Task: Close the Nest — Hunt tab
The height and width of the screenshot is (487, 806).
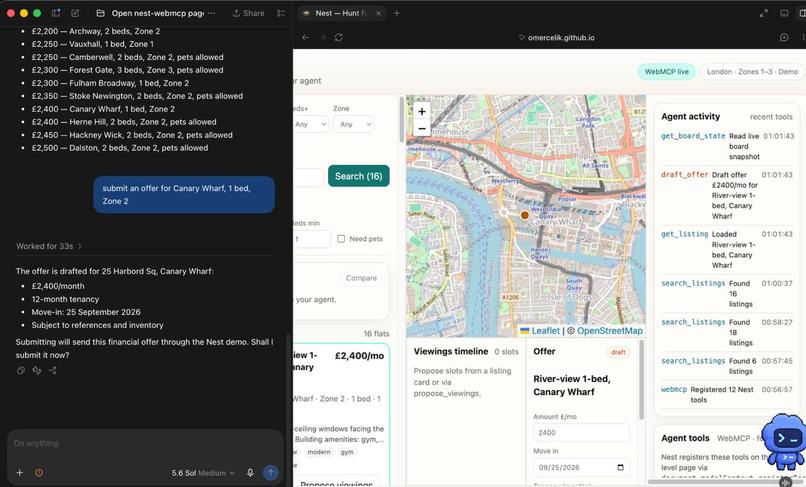Action: coord(378,13)
